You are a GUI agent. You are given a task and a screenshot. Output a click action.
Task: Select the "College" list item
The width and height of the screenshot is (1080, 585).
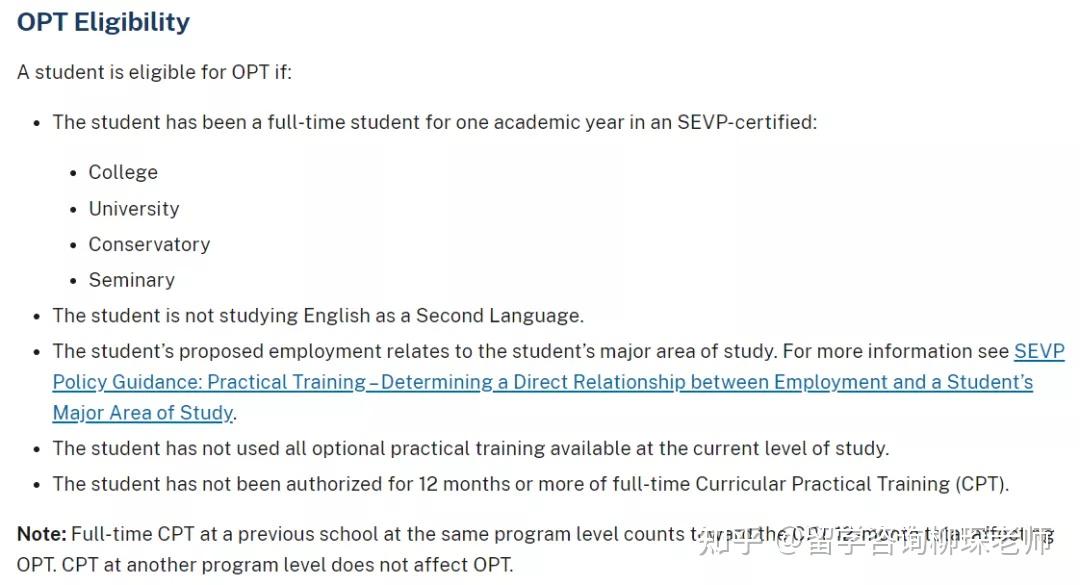(x=123, y=172)
